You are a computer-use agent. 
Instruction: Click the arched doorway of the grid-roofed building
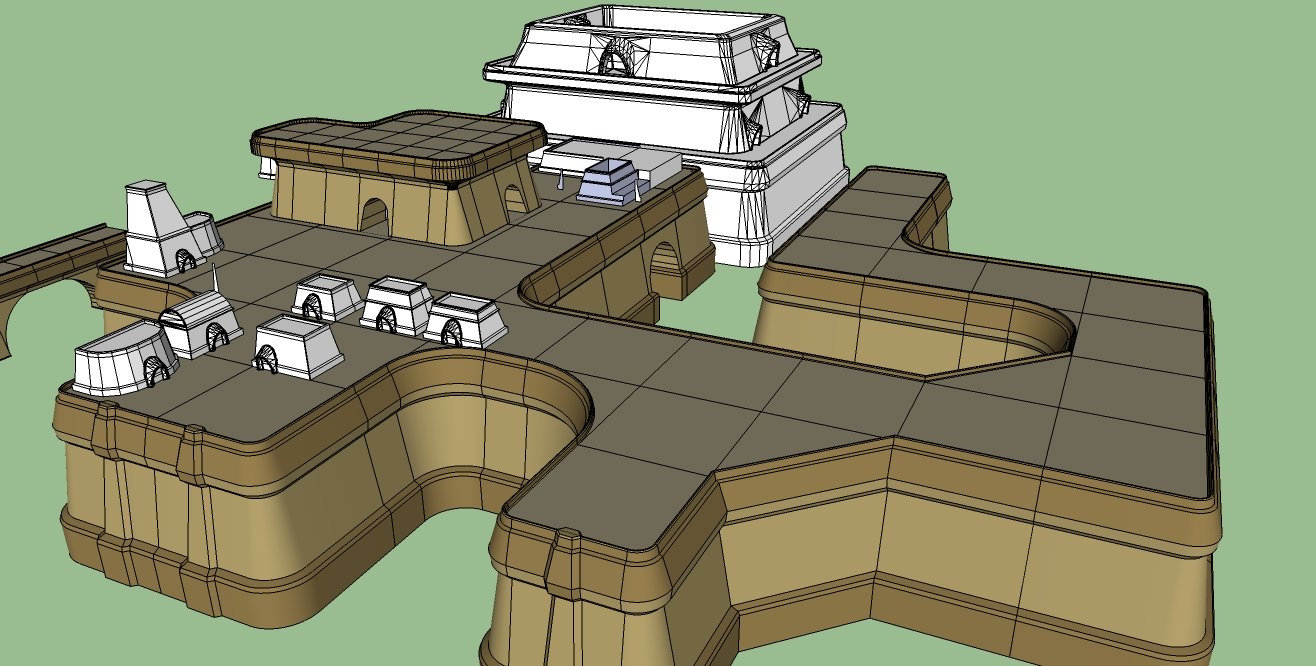click(374, 215)
